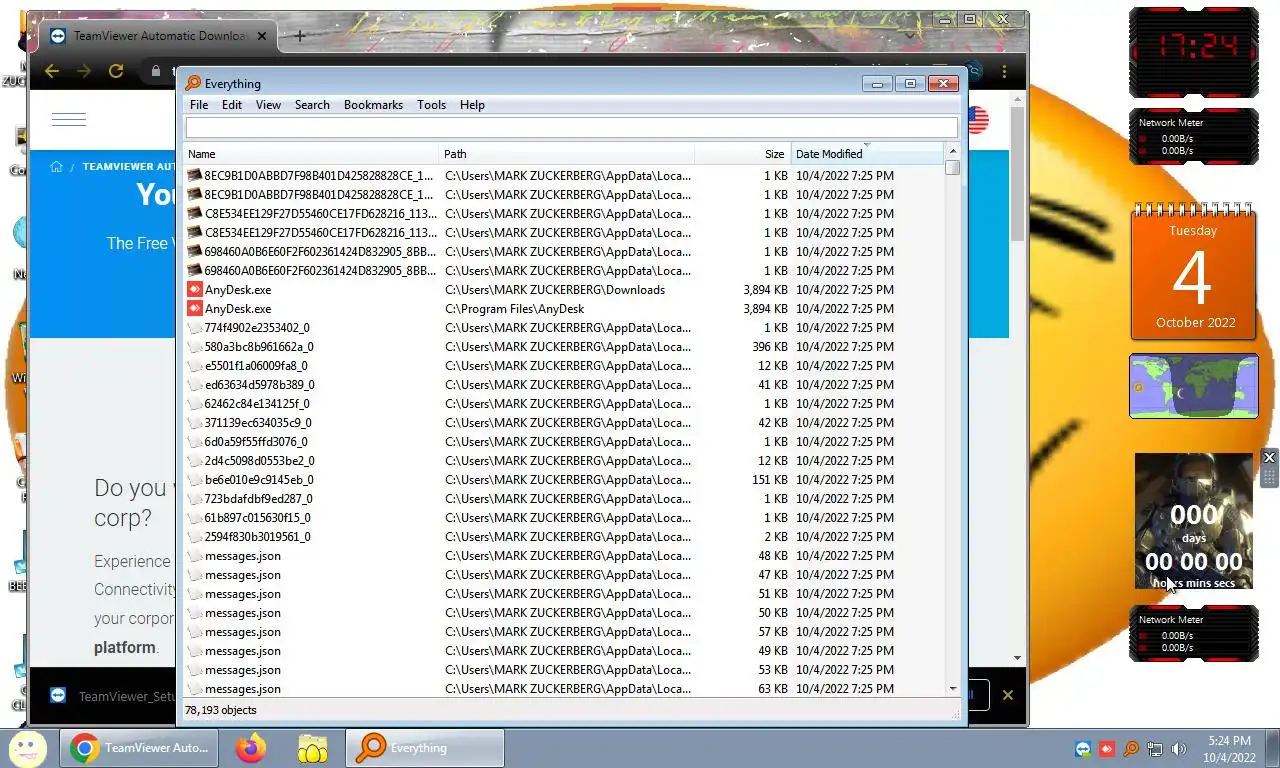This screenshot has height=768, width=1280.
Task: Click the Everything tray icon
Action: tap(1131, 749)
